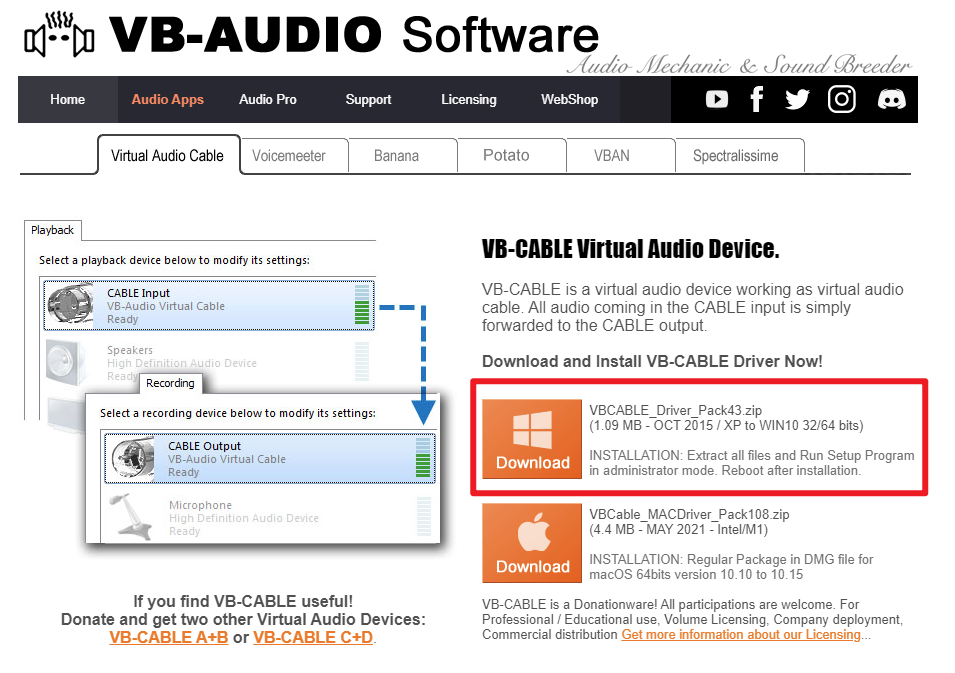Open the Support menu item
The image size is (955, 673).
point(368,99)
